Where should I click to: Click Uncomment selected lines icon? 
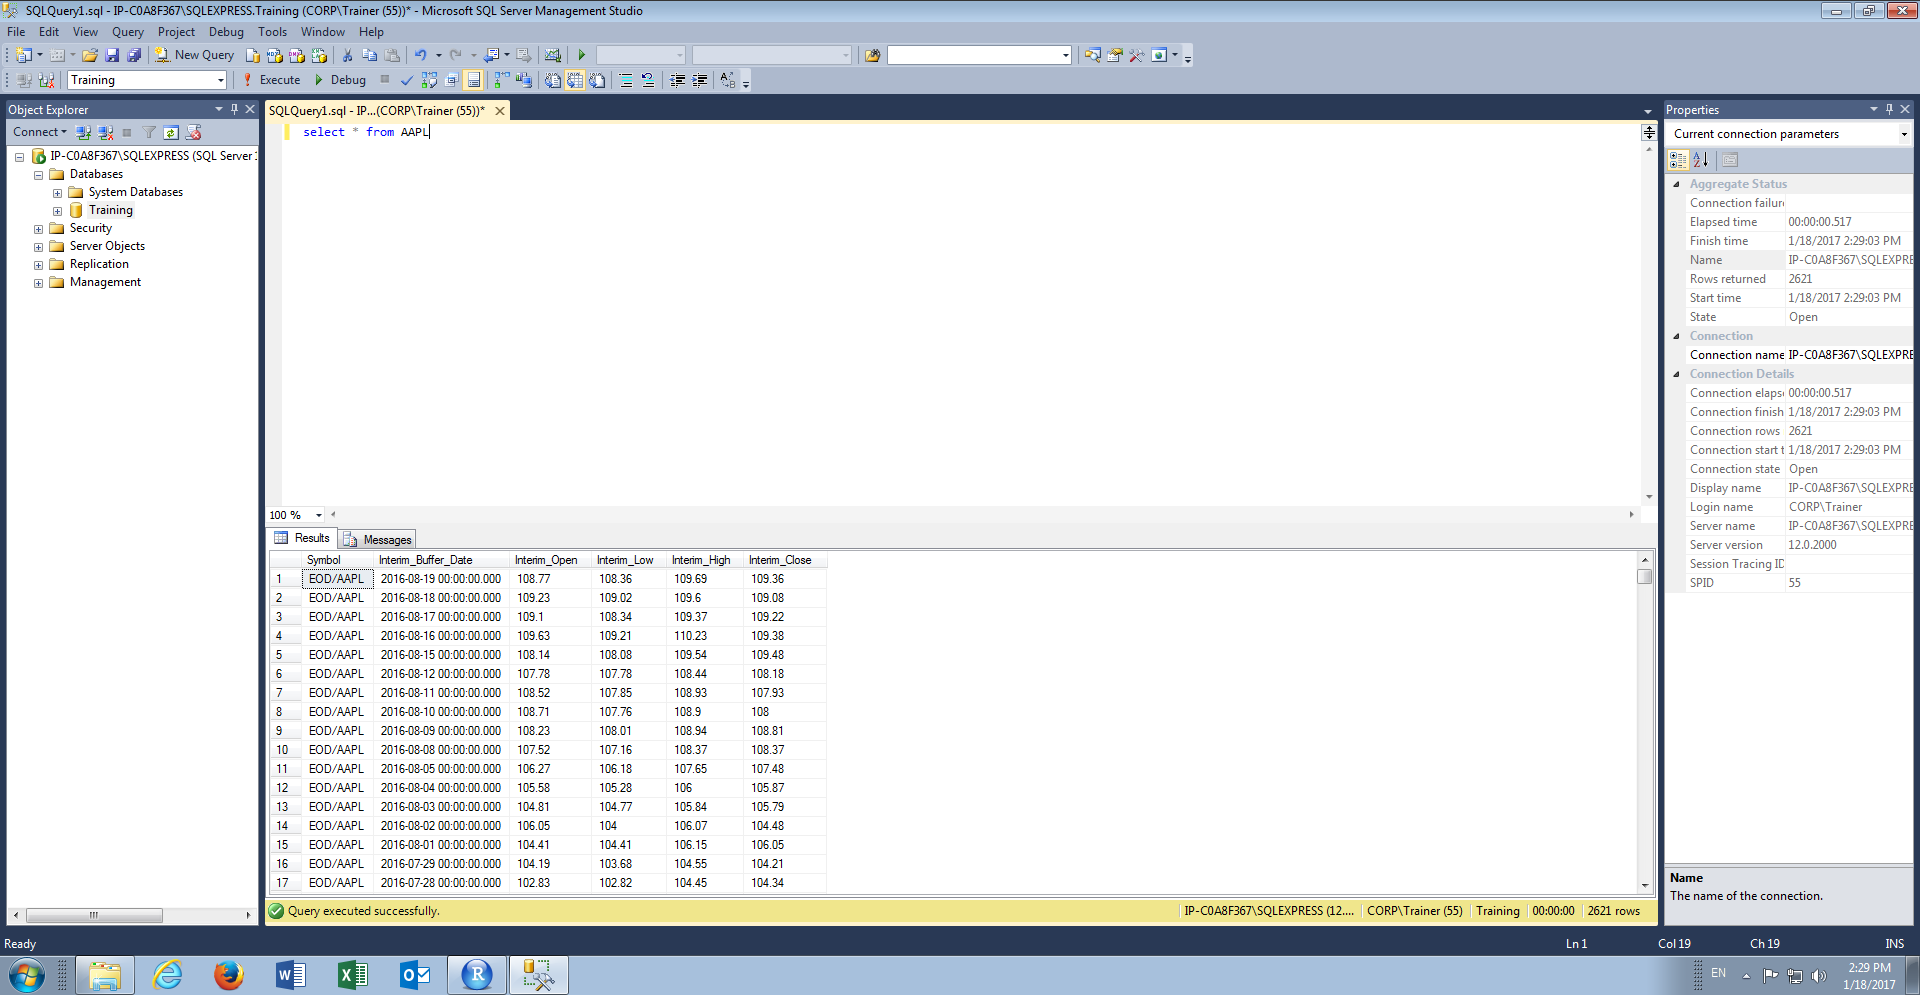click(648, 80)
